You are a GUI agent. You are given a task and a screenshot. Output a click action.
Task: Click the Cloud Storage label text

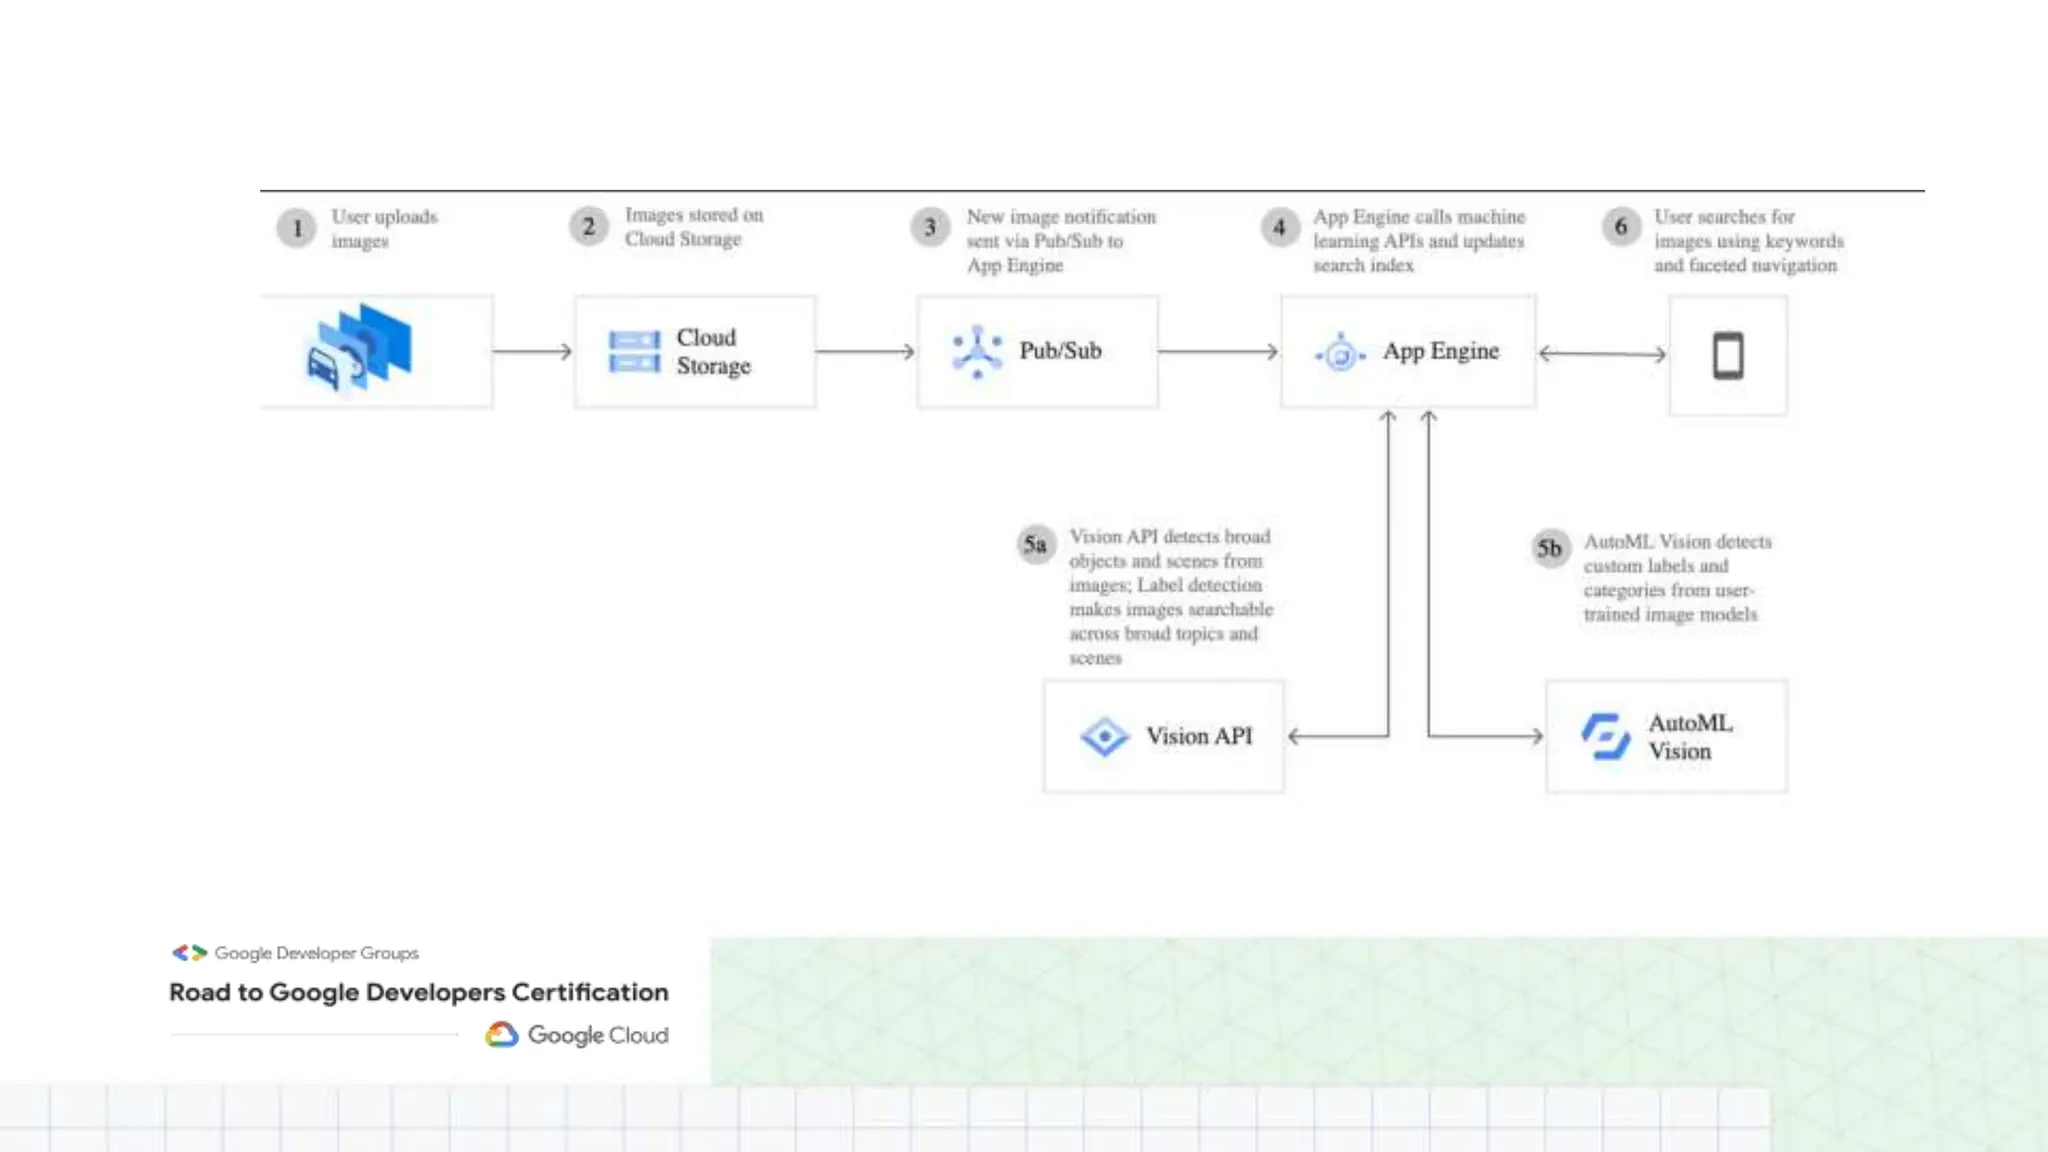point(713,352)
